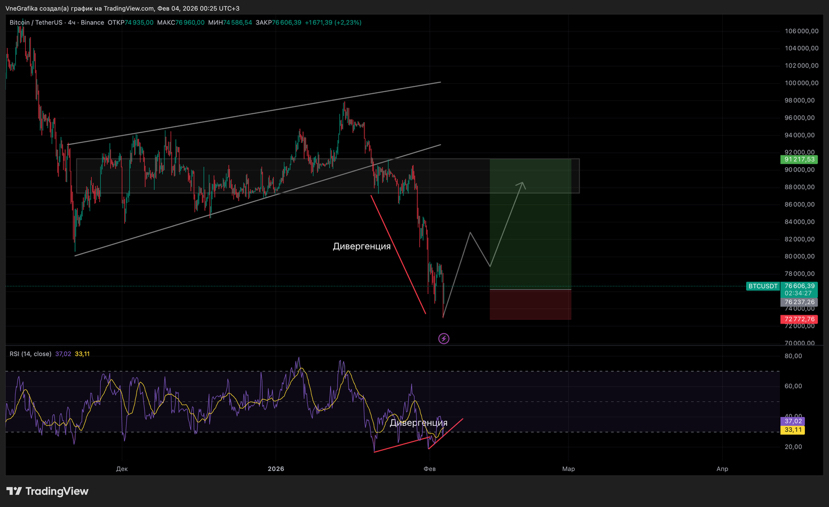829x507 pixels.
Task: Select the Дивергенция label on the RSI pane
Action: pos(418,422)
